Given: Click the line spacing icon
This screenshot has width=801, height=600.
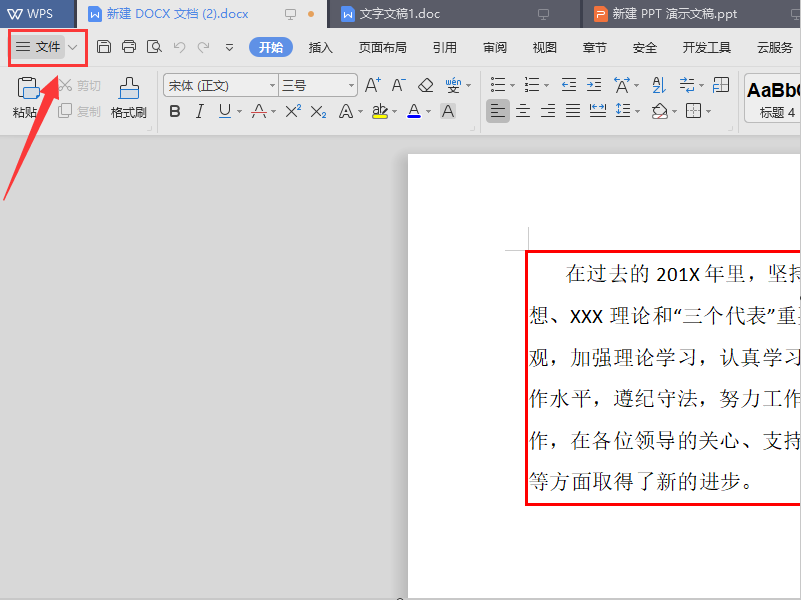Looking at the screenshot, I should [623, 111].
